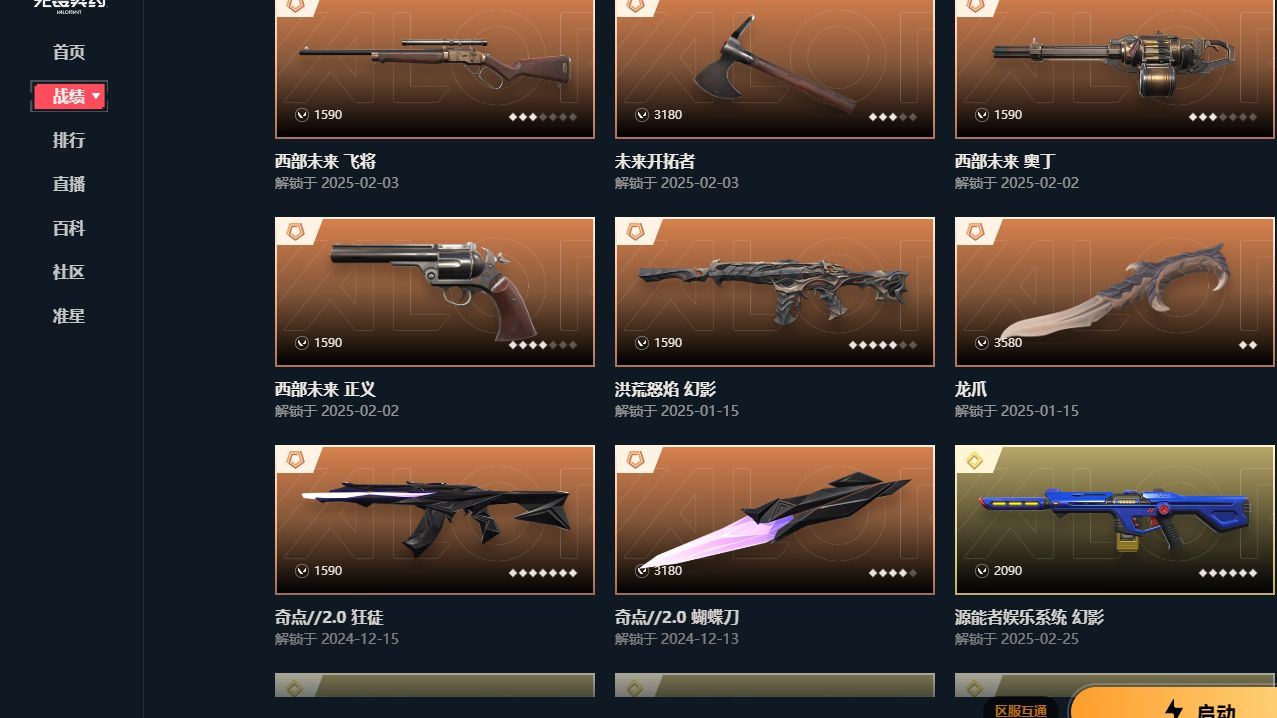Select 百科 in the sidebar
The height and width of the screenshot is (718, 1277).
tap(69, 228)
